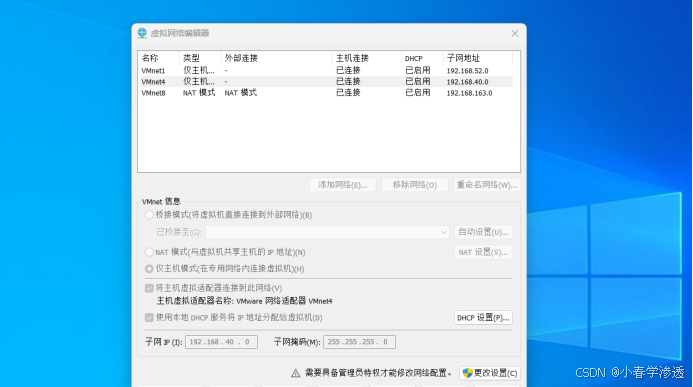Click subnet address 192.168.163.0
This screenshot has height=387, width=693.
pyautogui.click(x=469, y=93)
